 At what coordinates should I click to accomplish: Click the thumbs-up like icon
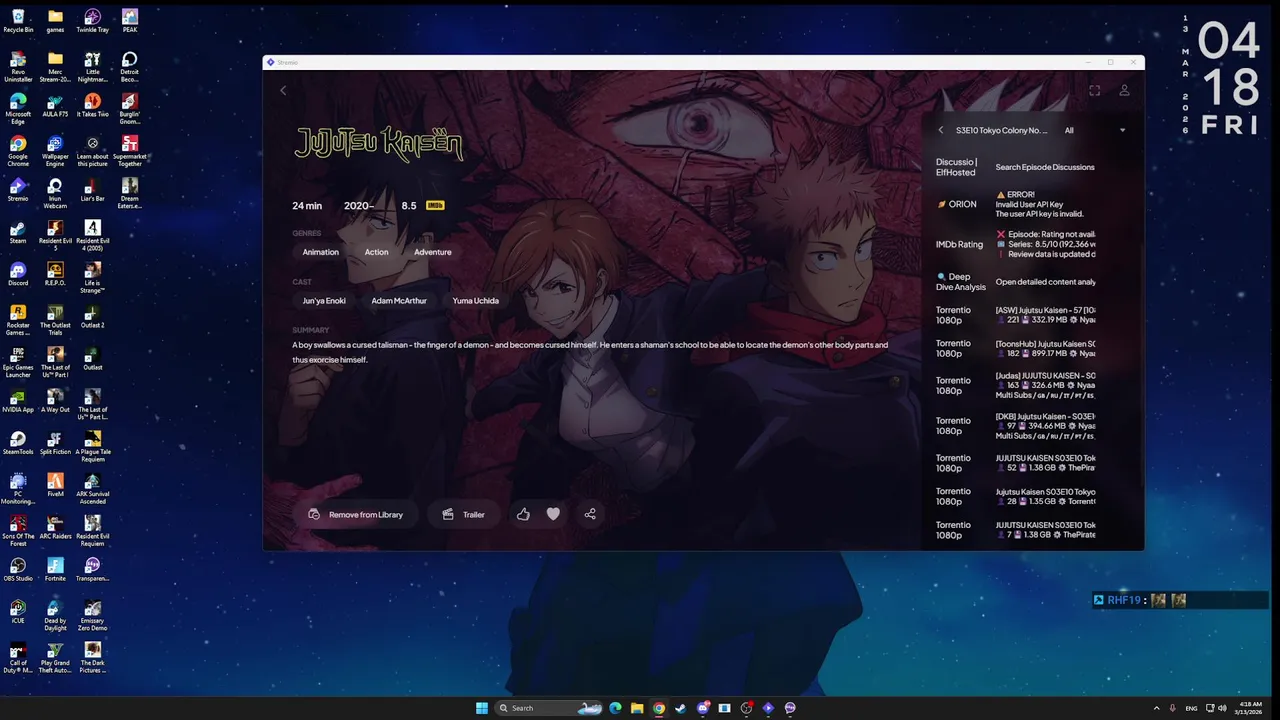pos(523,514)
